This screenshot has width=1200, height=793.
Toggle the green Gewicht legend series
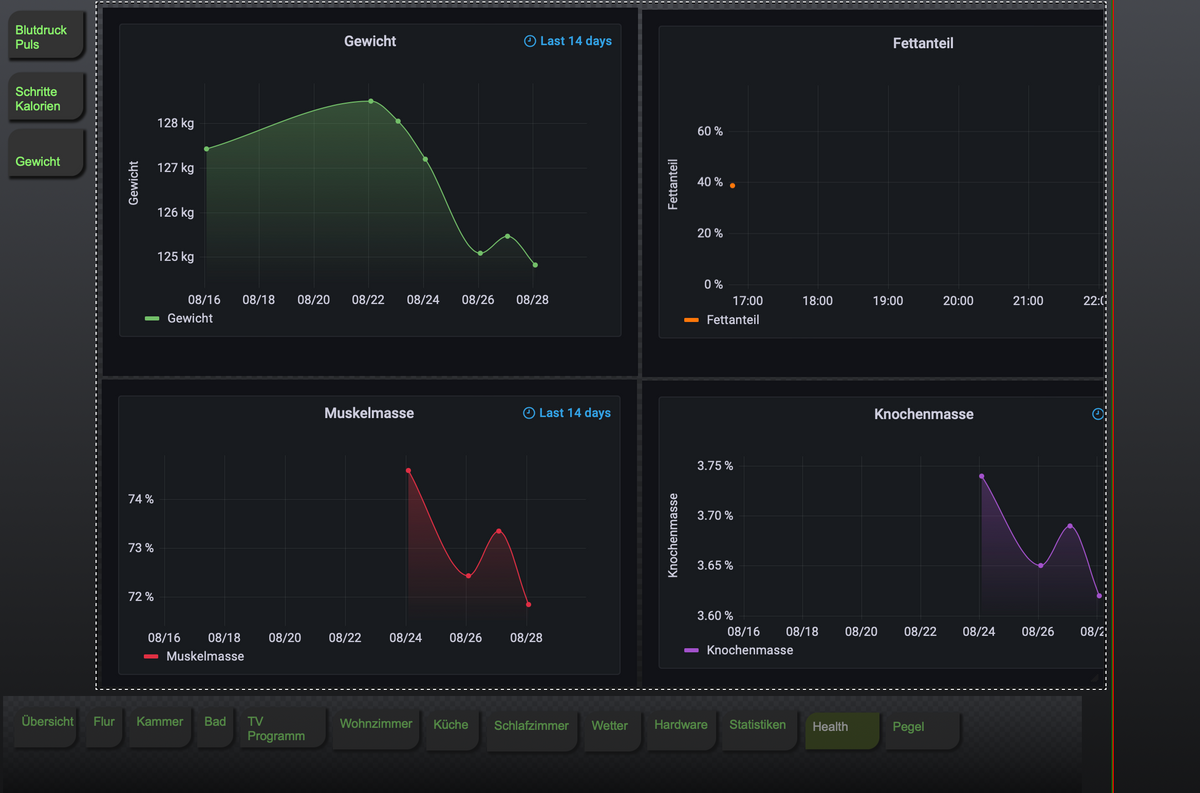click(179, 318)
